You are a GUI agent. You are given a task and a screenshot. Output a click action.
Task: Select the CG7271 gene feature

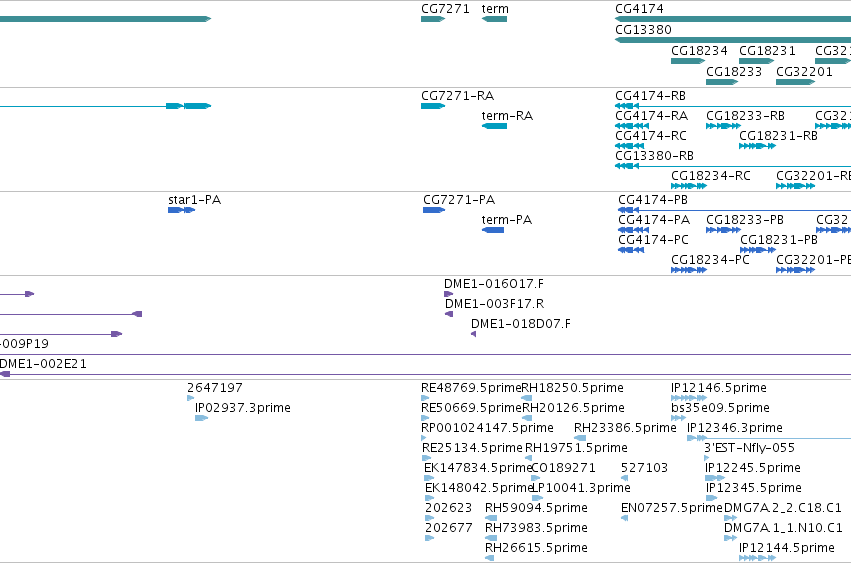pyautogui.click(x=433, y=19)
